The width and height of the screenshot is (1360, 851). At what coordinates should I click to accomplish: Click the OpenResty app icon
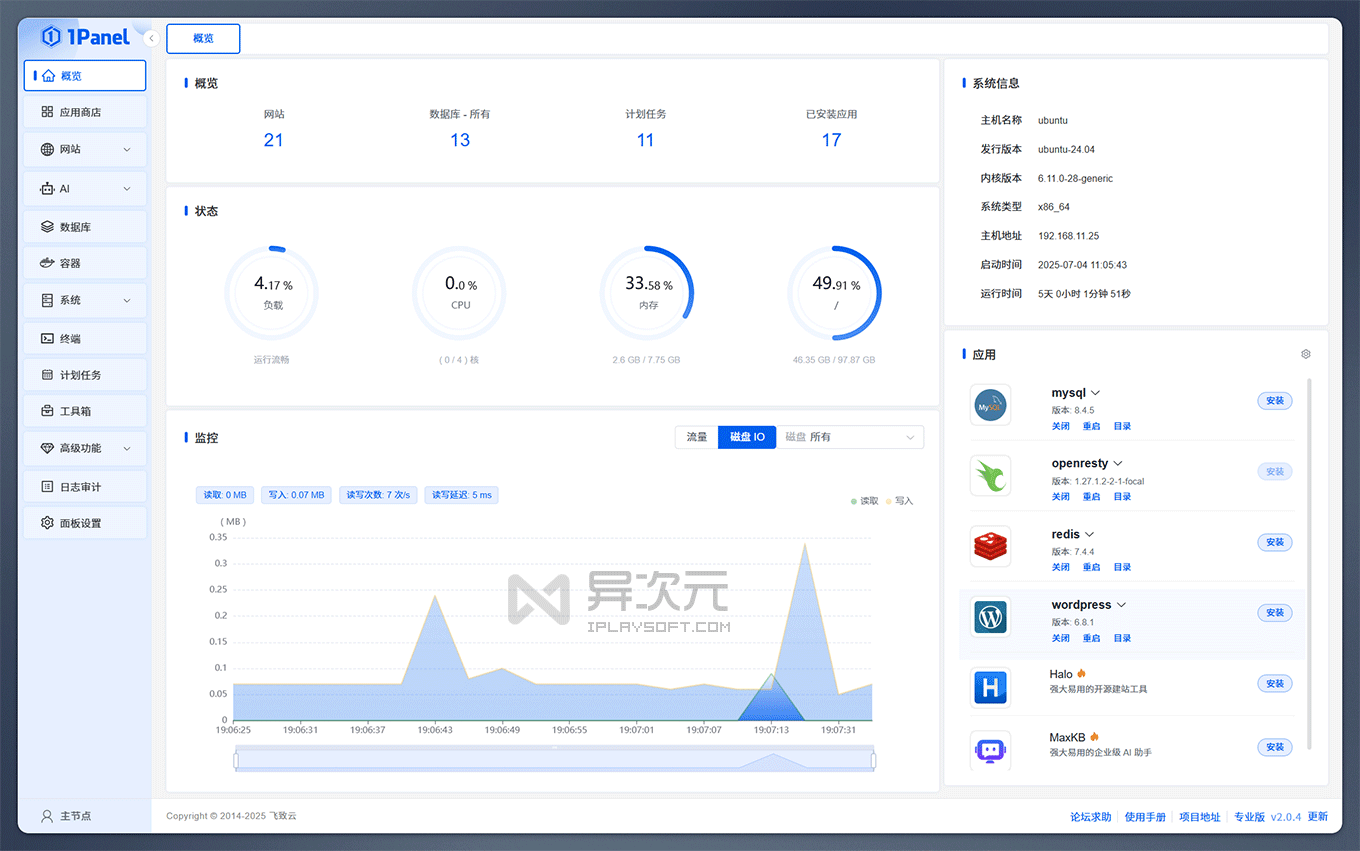coord(990,476)
